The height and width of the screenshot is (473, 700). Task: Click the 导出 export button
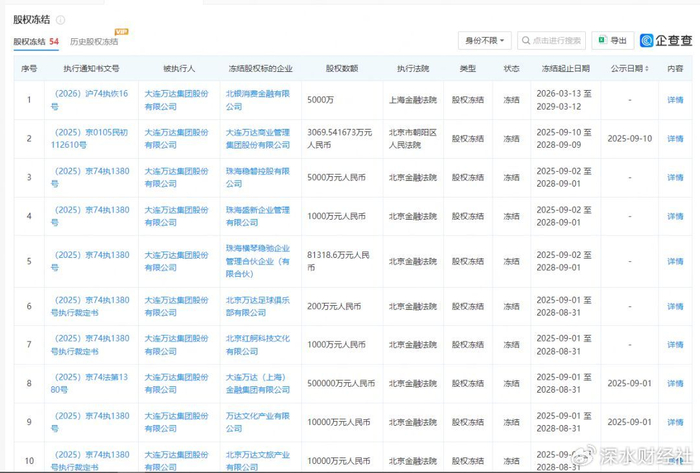tap(612, 41)
